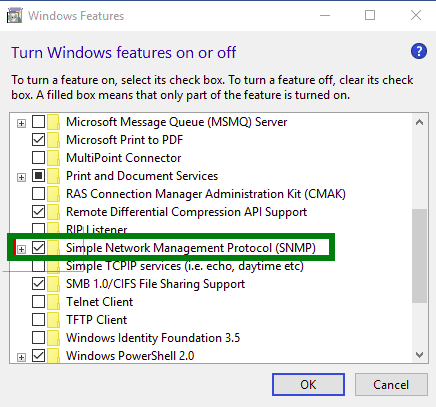Select Simple TCPIP services row text
This screenshot has height=407, width=436.
tap(185, 266)
